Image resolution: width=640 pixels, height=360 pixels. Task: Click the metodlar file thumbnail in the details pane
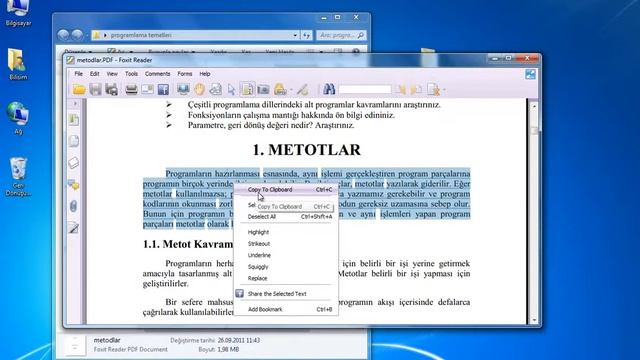(75, 345)
